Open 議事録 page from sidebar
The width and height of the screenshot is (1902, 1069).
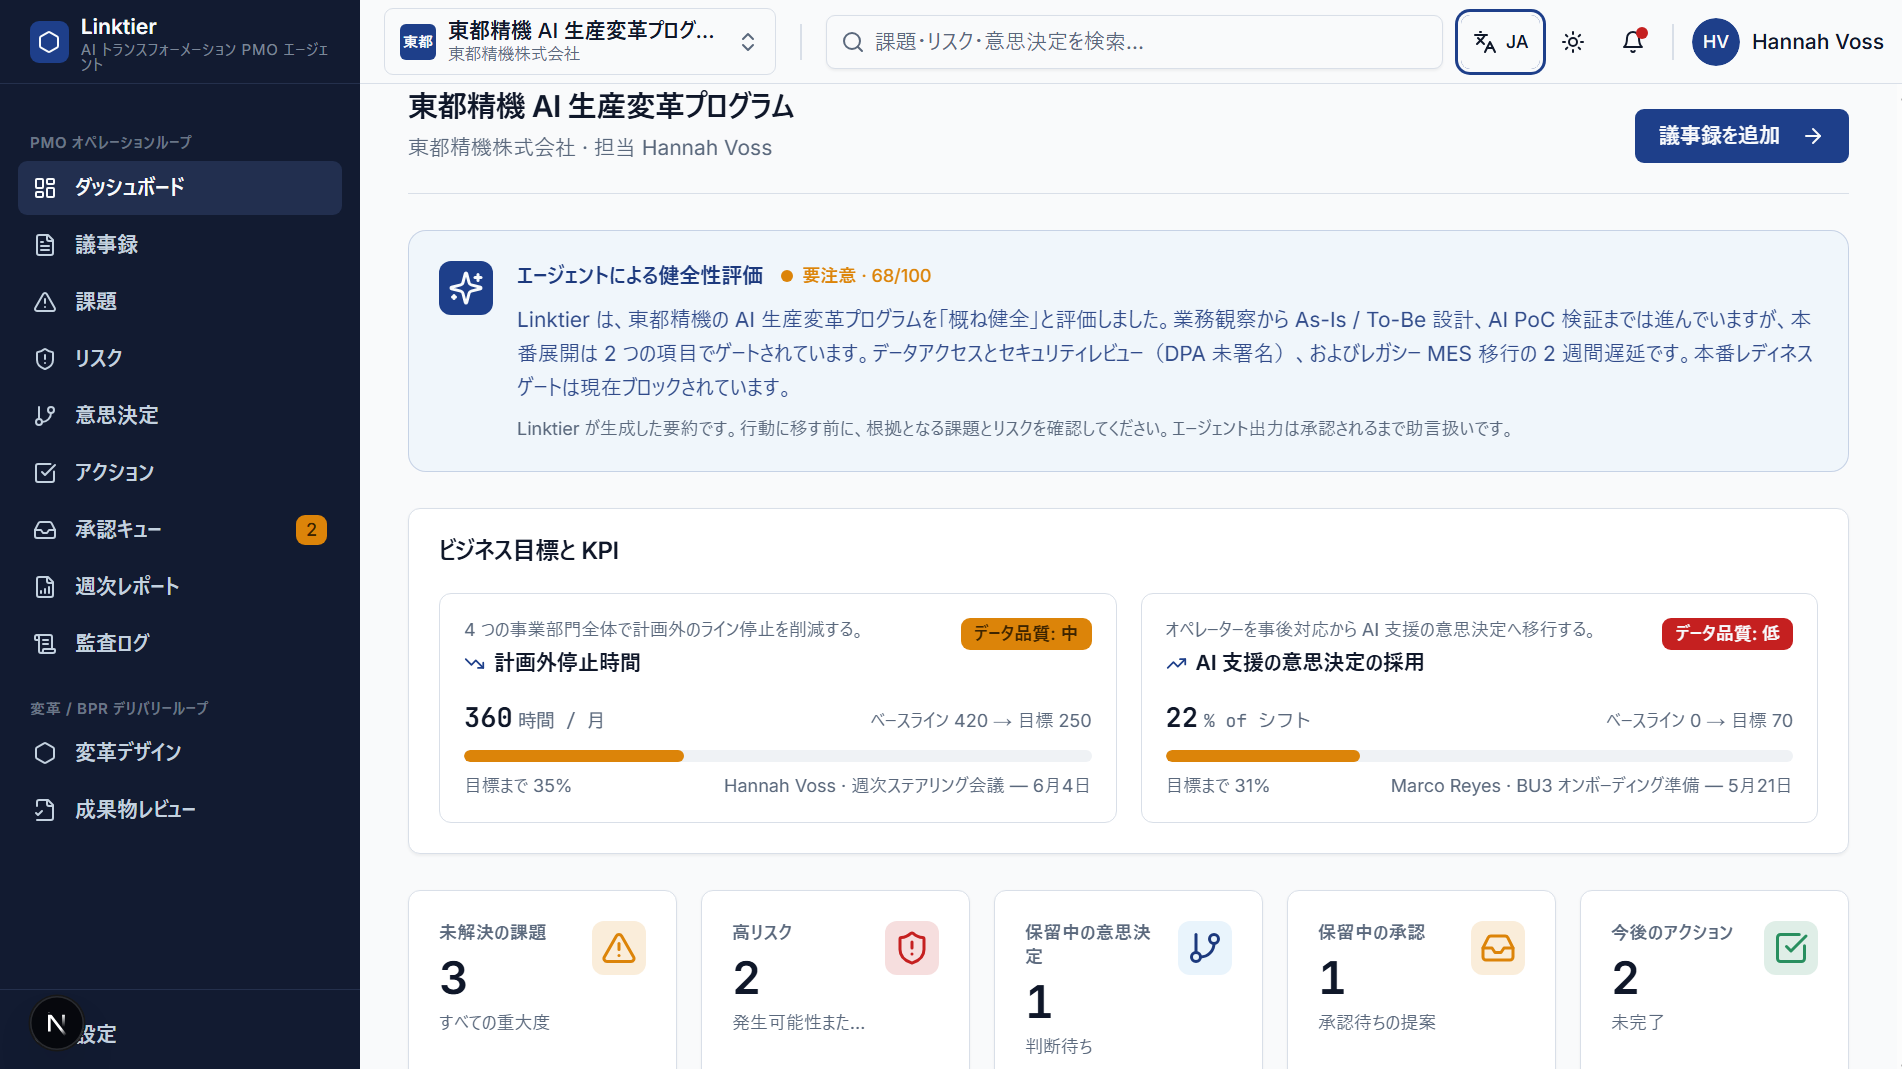180,245
